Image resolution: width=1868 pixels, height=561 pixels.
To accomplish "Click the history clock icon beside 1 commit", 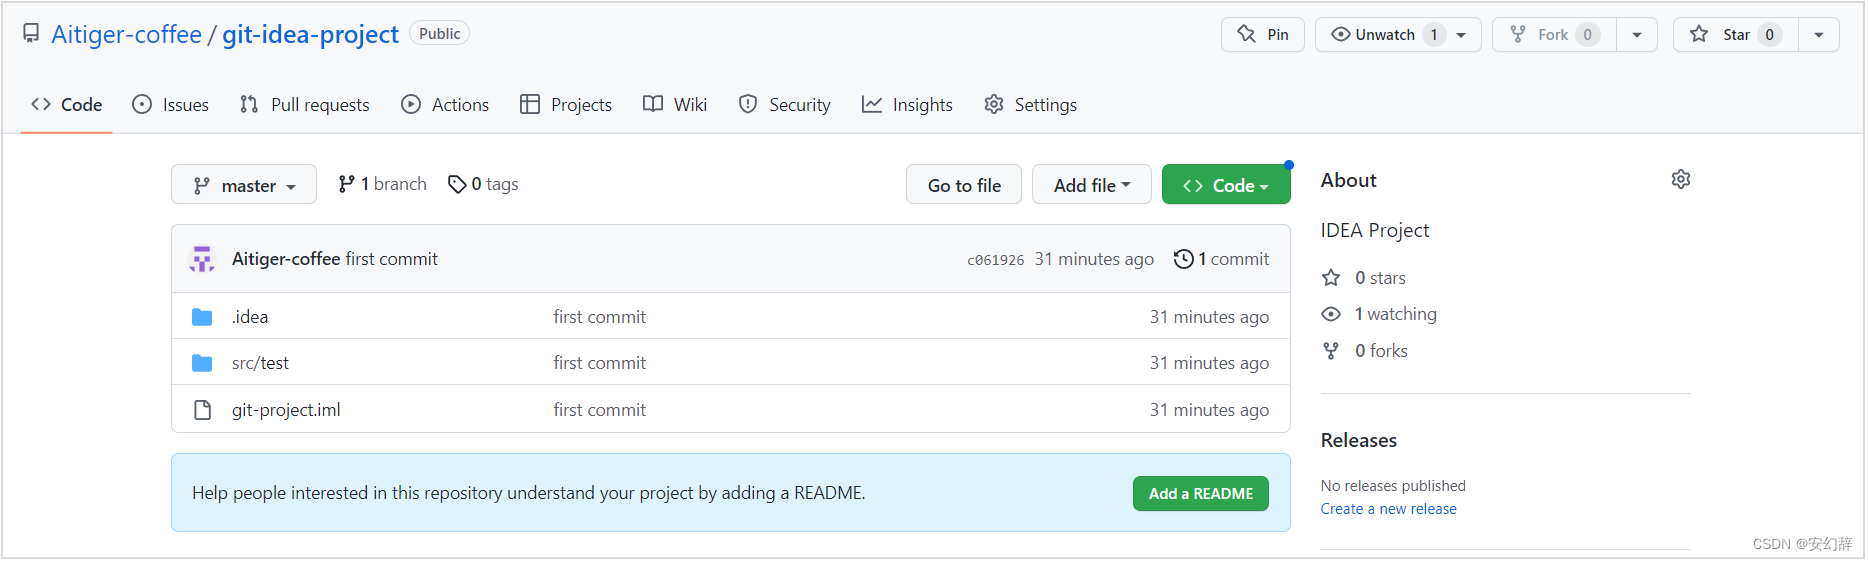I will 1183,259.
